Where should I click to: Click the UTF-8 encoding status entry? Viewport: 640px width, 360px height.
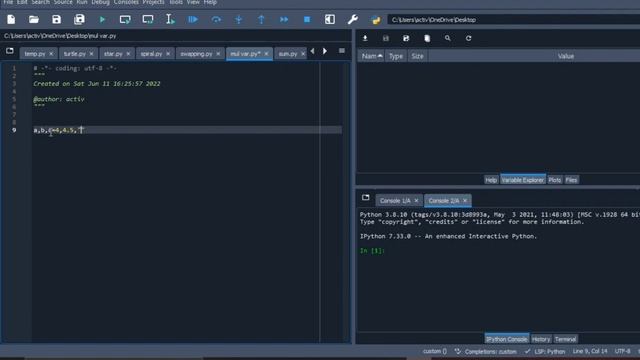point(622,351)
